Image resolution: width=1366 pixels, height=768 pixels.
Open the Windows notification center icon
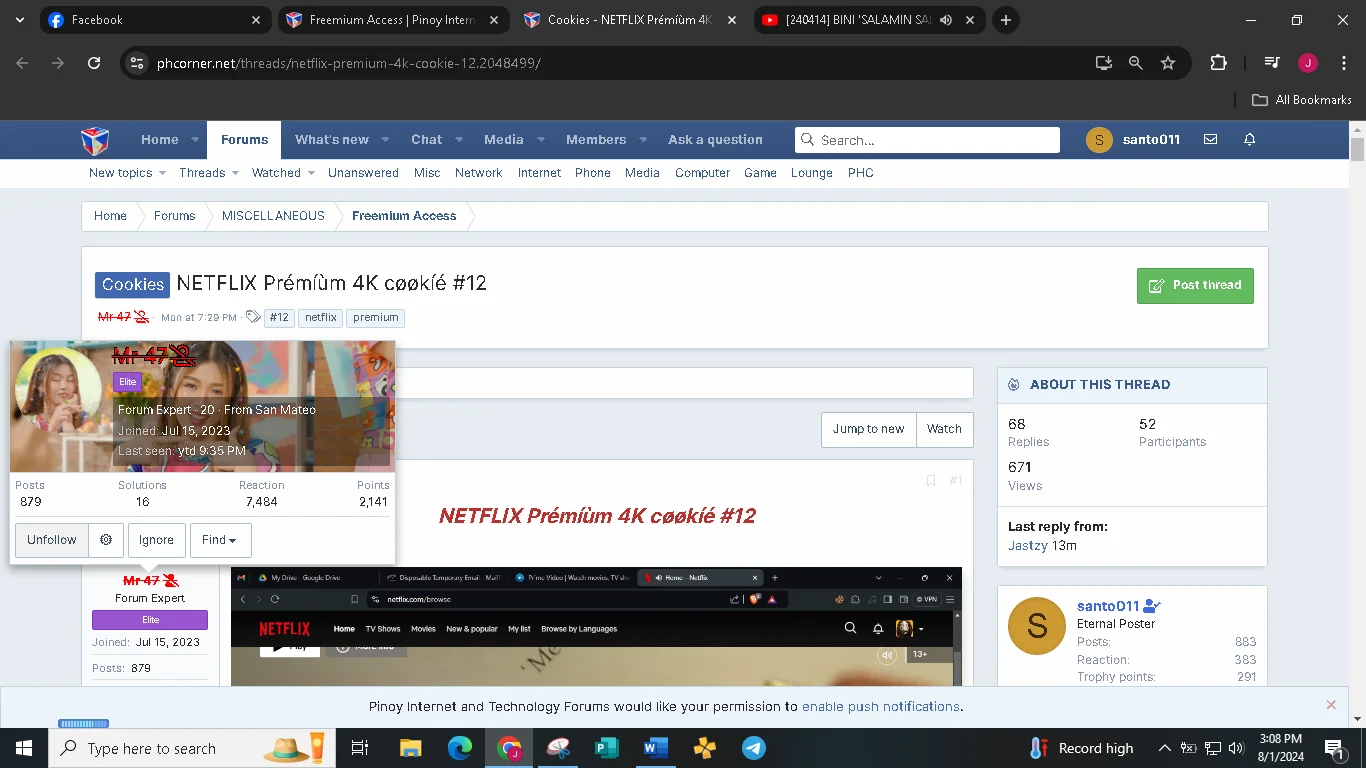[x=1334, y=748]
